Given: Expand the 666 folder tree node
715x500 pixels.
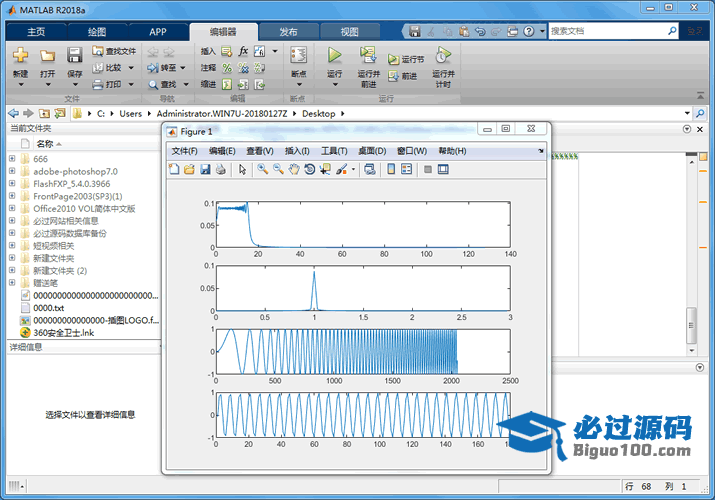Looking at the screenshot, I should pyautogui.click(x=12, y=159).
